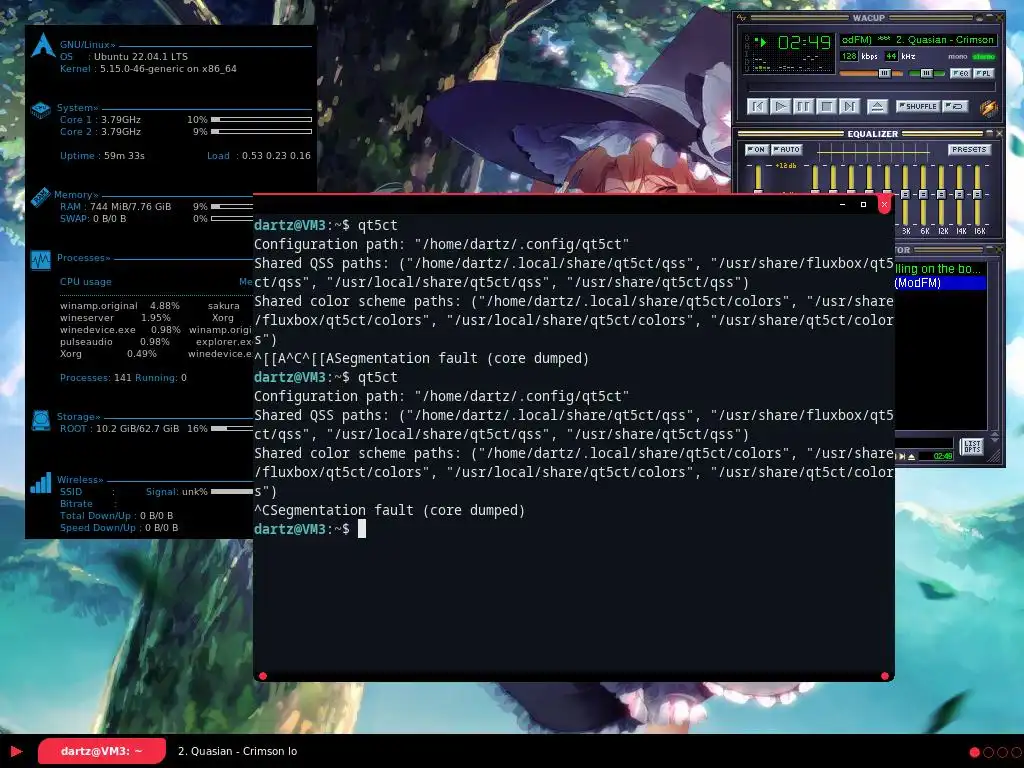1024x768 pixels.
Task: Click the eject button in WACUP main window
Action: click(878, 106)
